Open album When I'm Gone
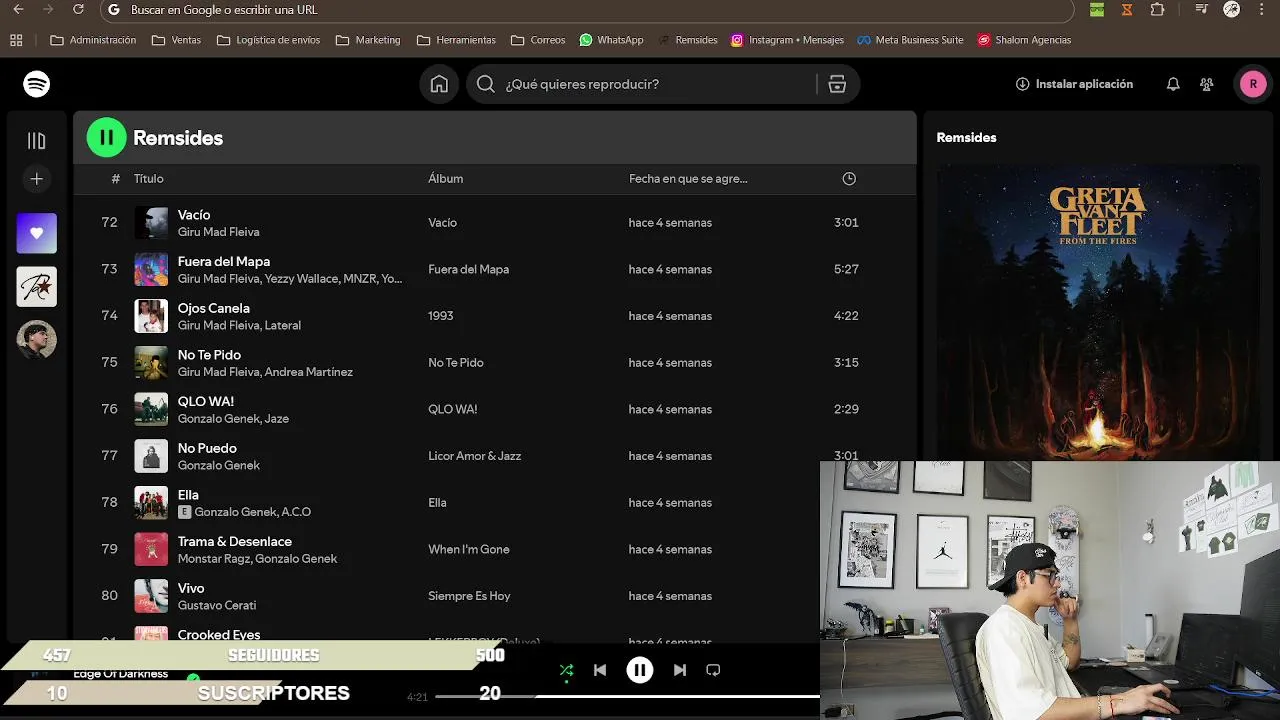 click(x=469, y=549)
